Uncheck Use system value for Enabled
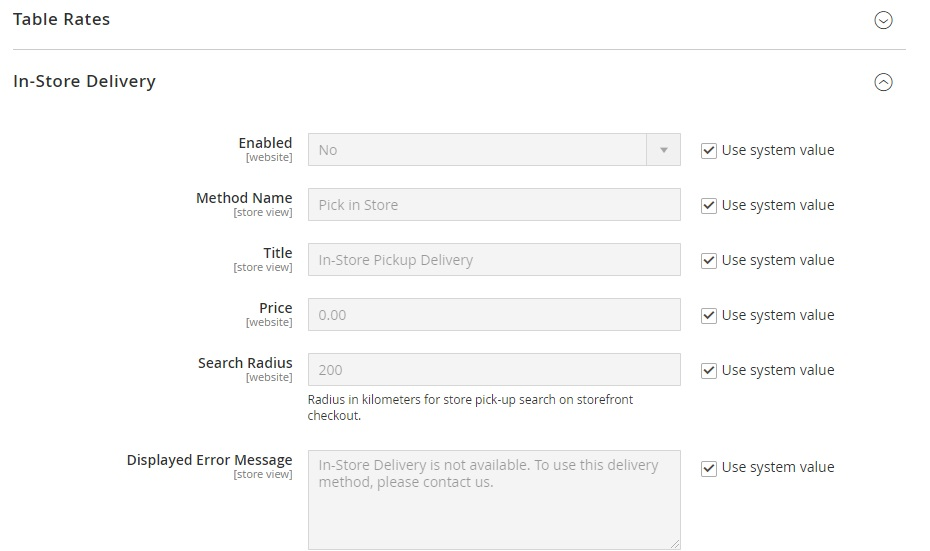Viewport: 930px width, 551px height. click(x=709, y=151)
